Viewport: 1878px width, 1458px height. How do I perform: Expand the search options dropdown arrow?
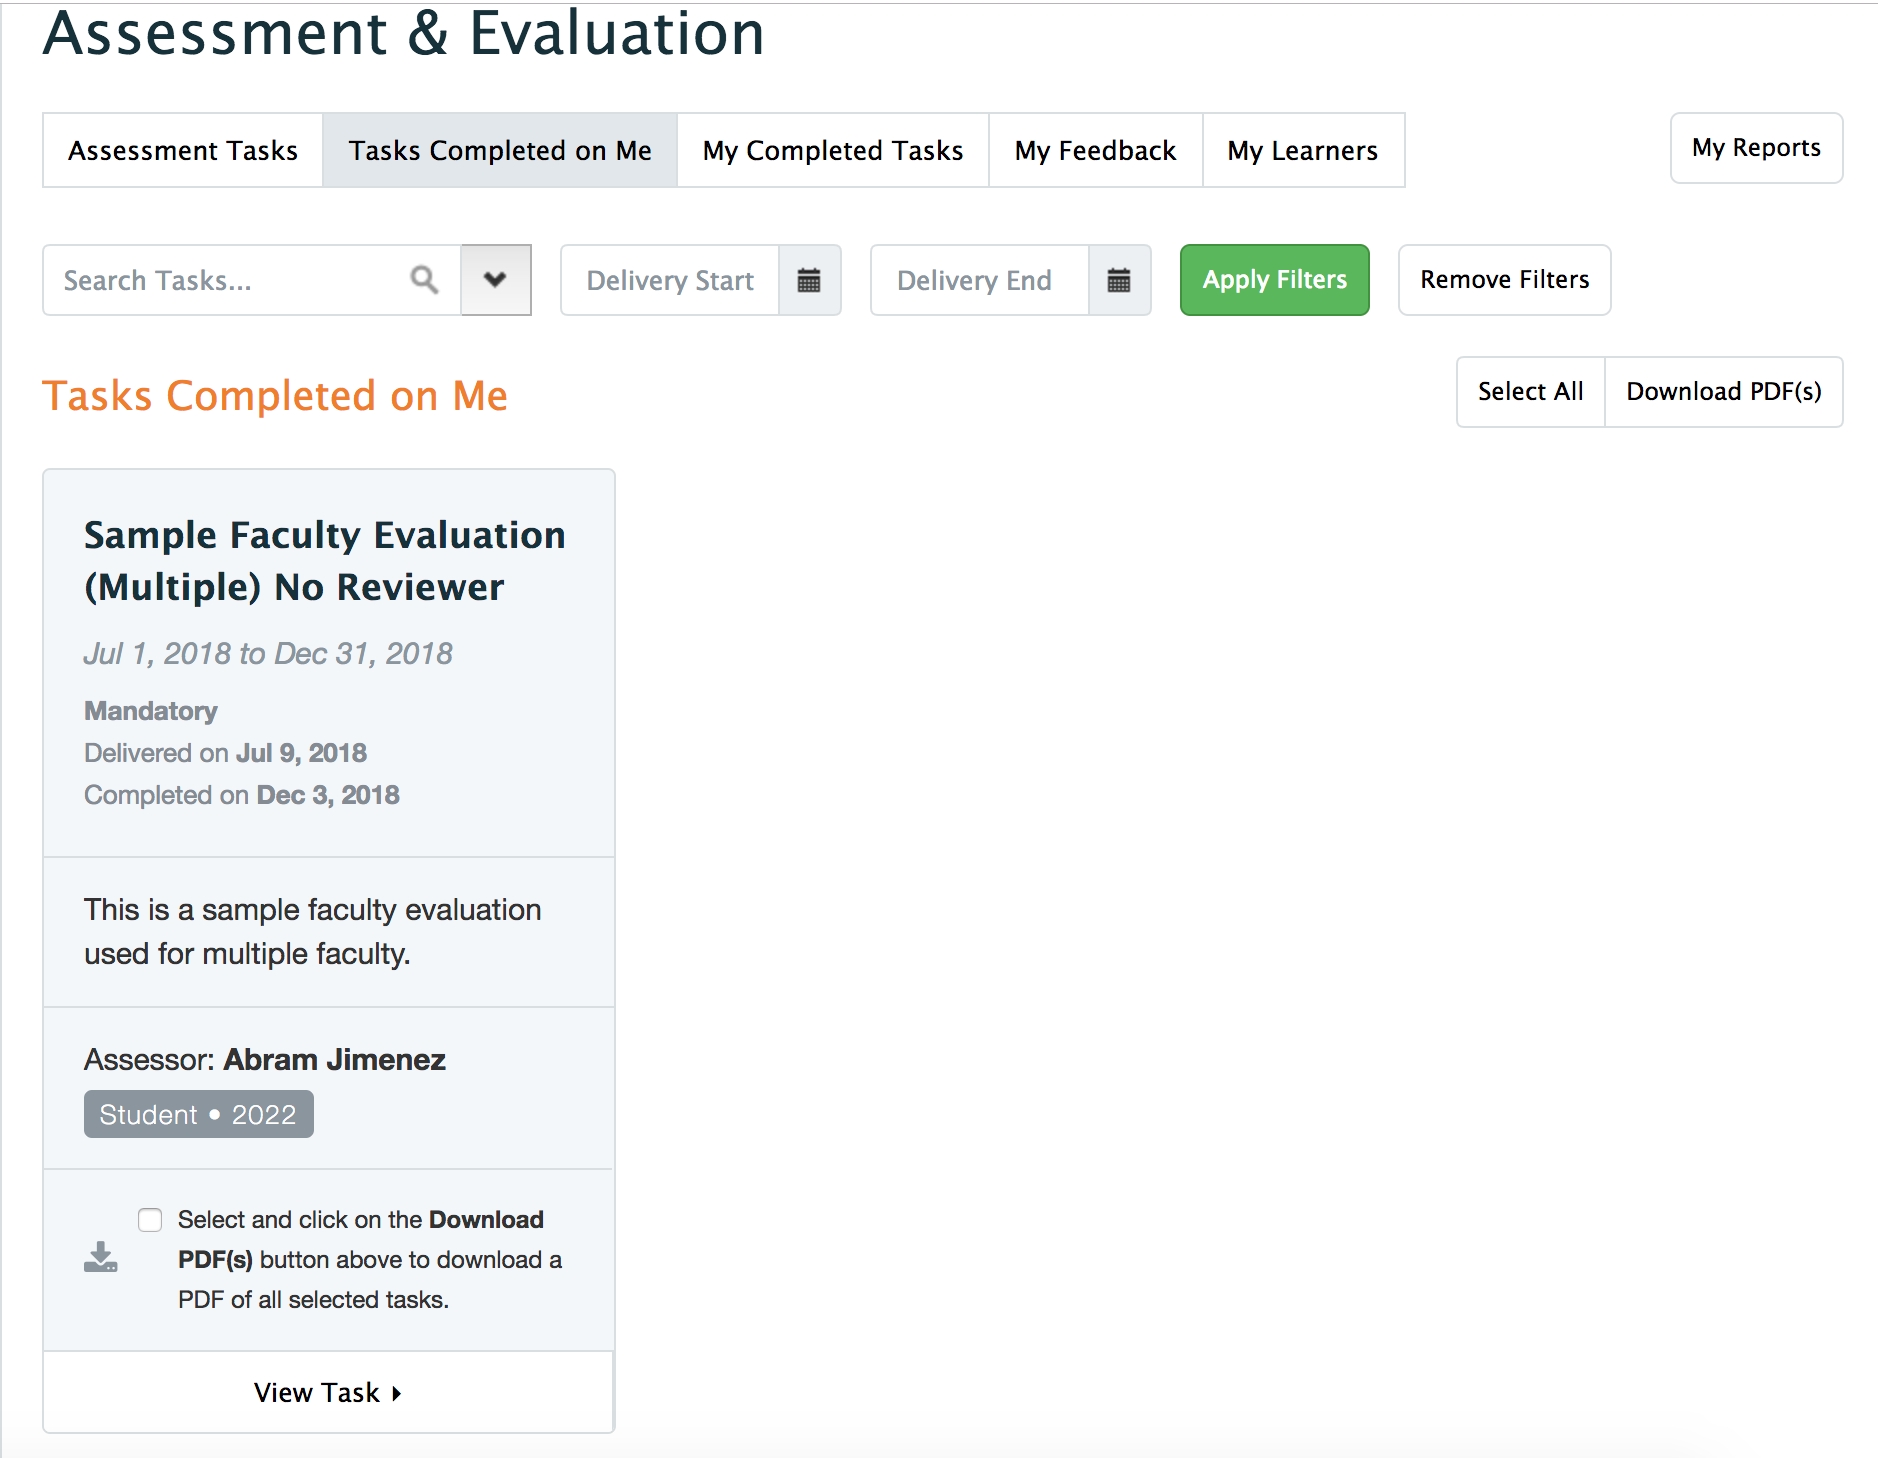(495, 280)
